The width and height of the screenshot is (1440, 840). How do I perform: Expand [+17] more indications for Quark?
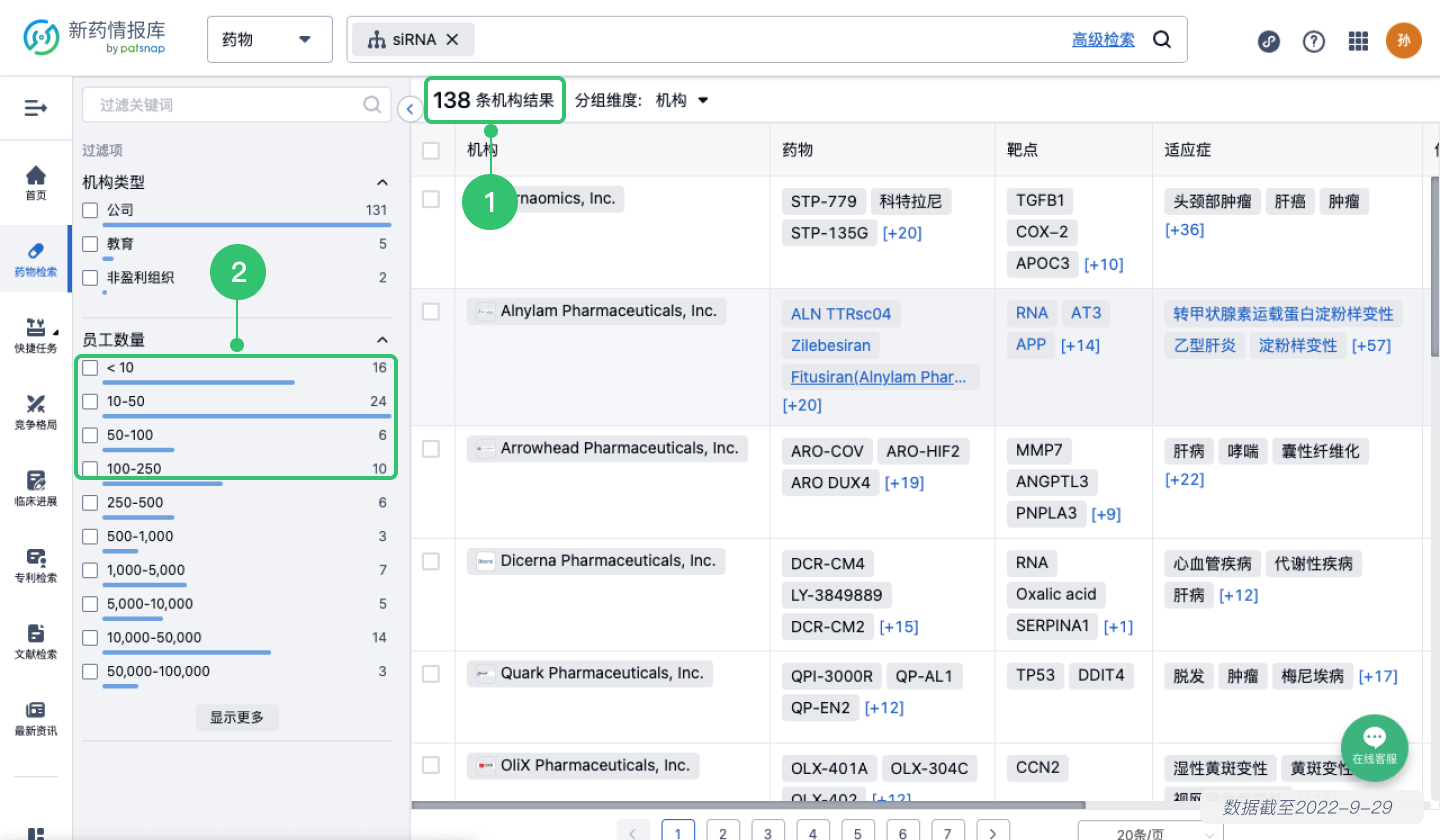point(1378,677)
